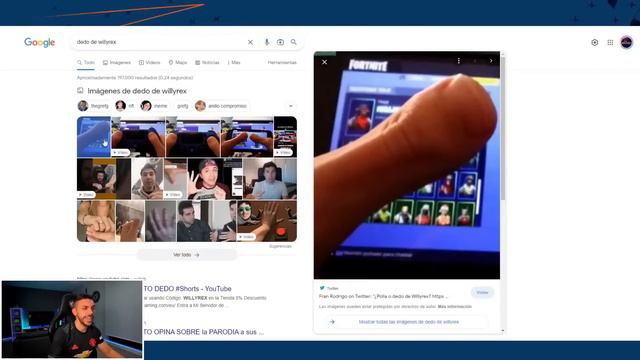
Task: Clear the search query with the X
Action: [x=250, y=42]
